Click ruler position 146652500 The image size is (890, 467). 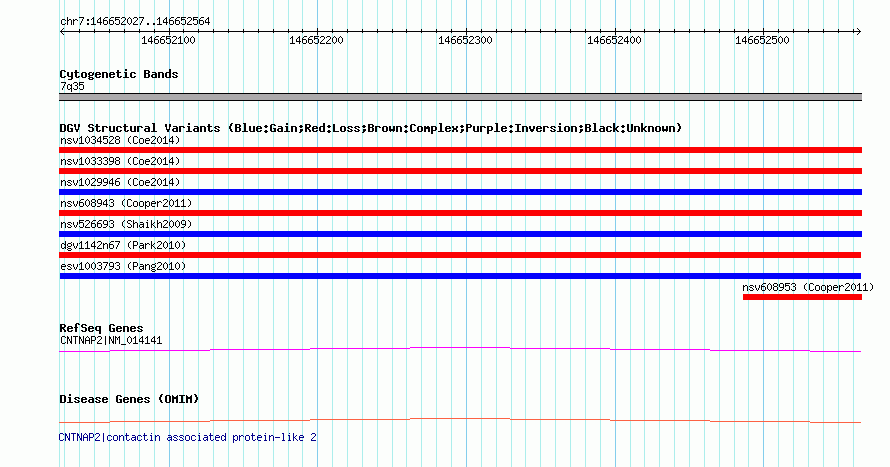[762, 40]
